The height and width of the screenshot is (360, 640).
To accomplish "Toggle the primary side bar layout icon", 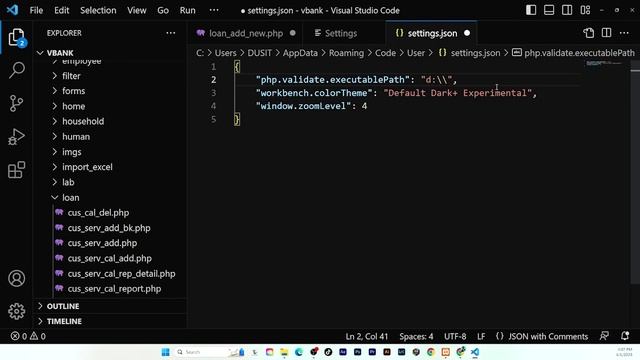I will pos(531,10).
